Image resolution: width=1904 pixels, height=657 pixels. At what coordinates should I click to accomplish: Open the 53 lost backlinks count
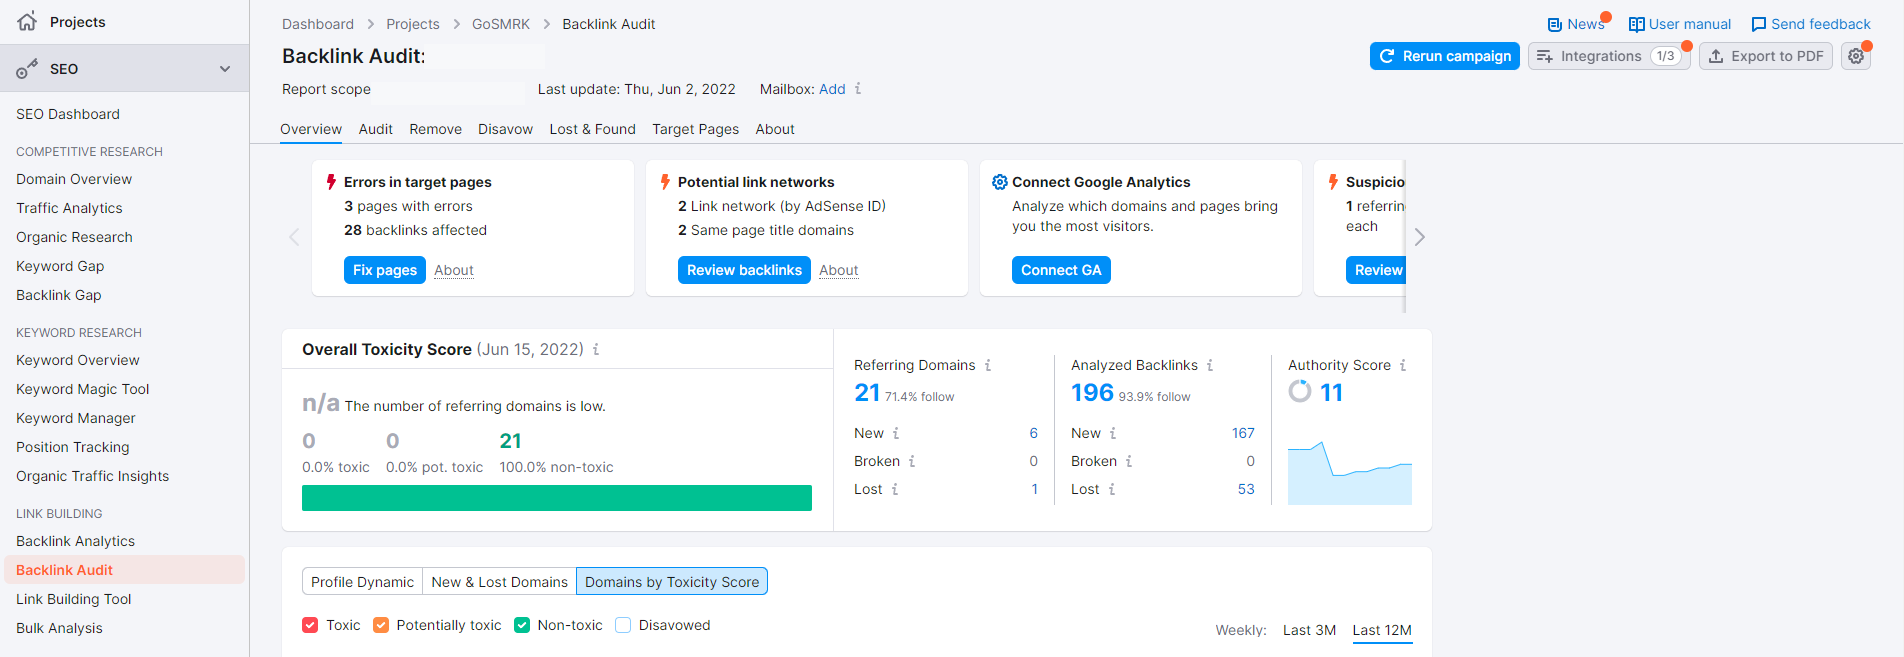tap(1246, 489)
